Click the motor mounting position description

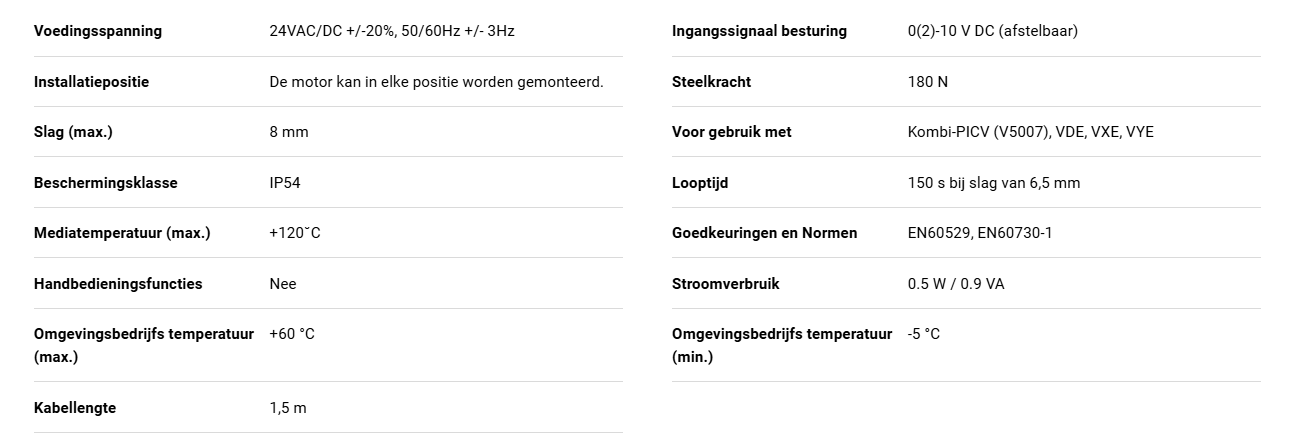pyautogui.click(x=436, y=82)
